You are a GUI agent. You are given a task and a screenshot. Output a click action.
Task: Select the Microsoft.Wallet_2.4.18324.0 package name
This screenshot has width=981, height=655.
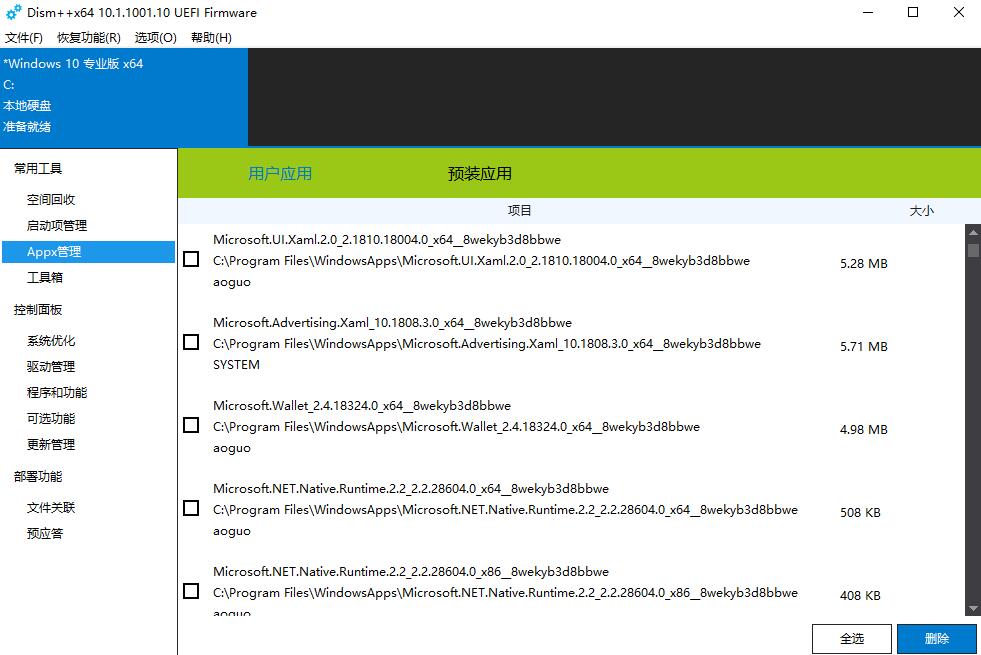coord(362,405)
